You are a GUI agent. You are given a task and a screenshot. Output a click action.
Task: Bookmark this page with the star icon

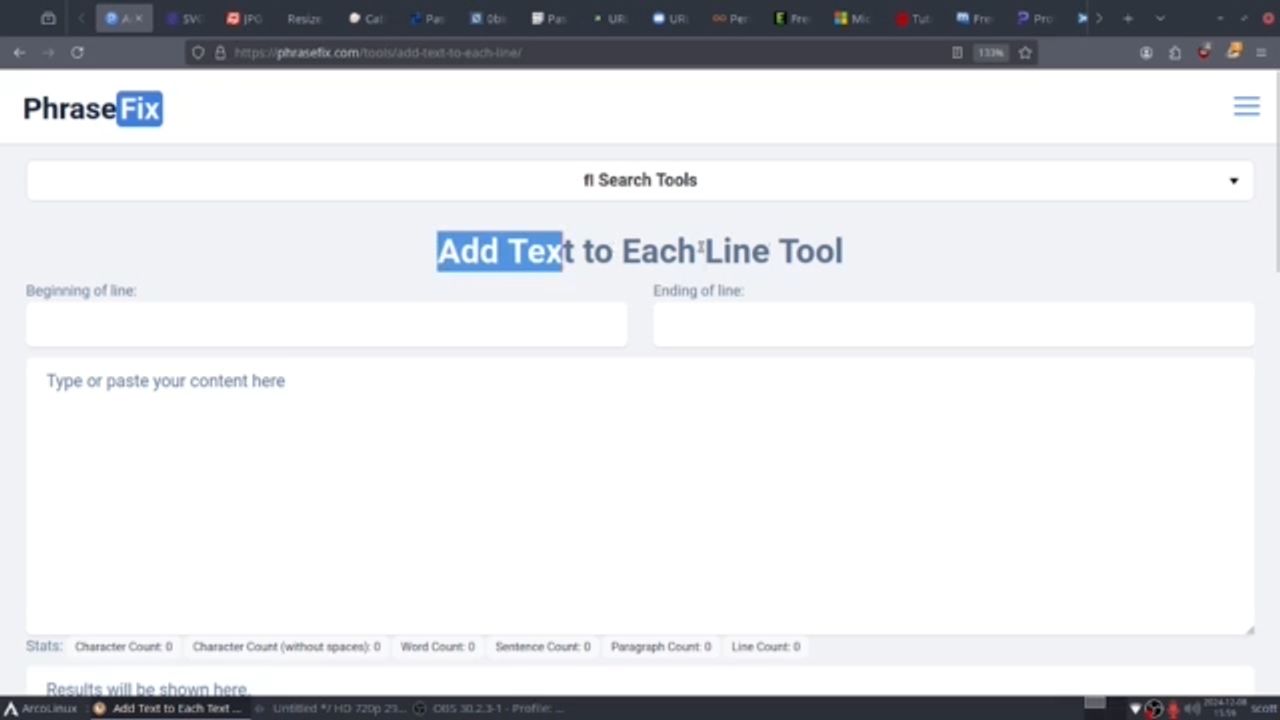click(1025, 53)
